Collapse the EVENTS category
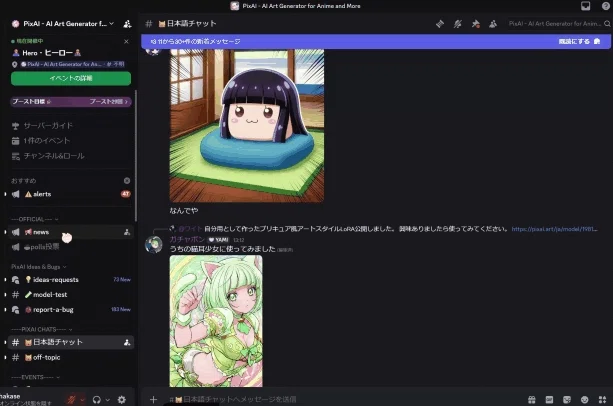Screen dimensions: 613x406 [36, 377]
